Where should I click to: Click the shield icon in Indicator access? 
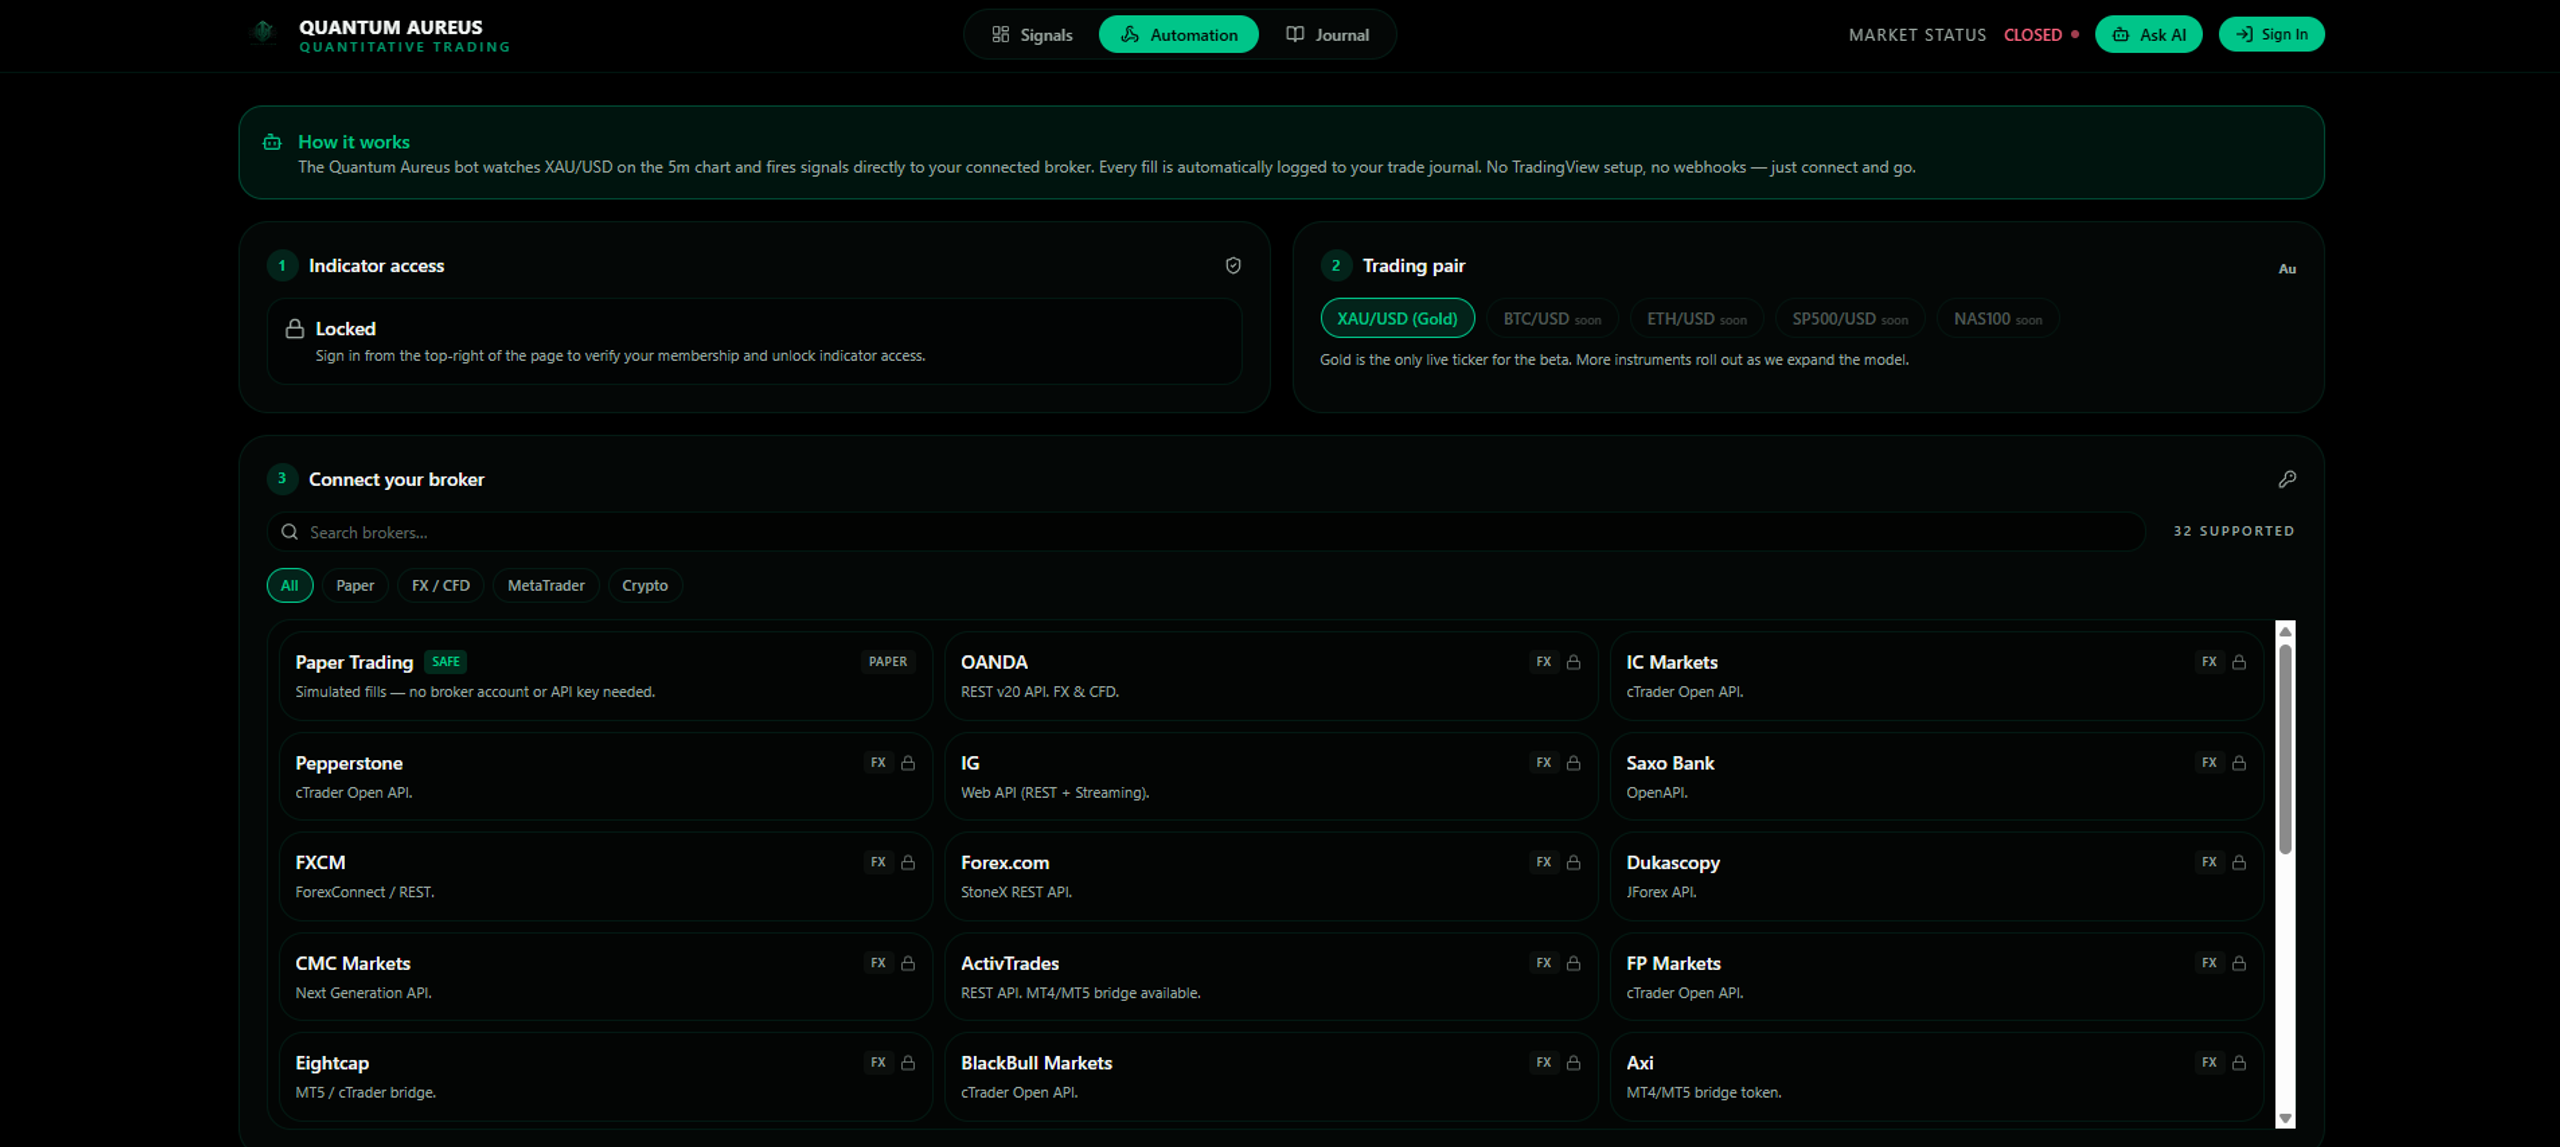coord(1233,265)
